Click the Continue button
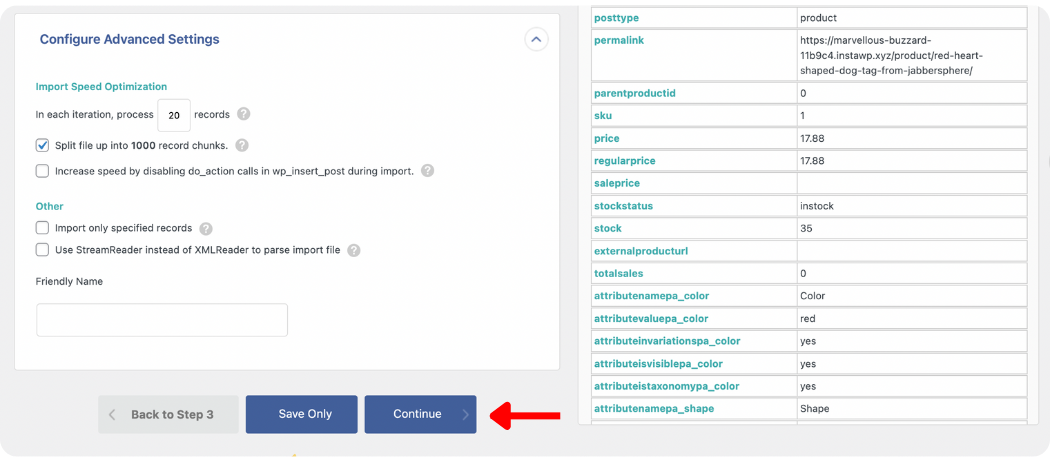1050x461 pixels. [420, 414]
